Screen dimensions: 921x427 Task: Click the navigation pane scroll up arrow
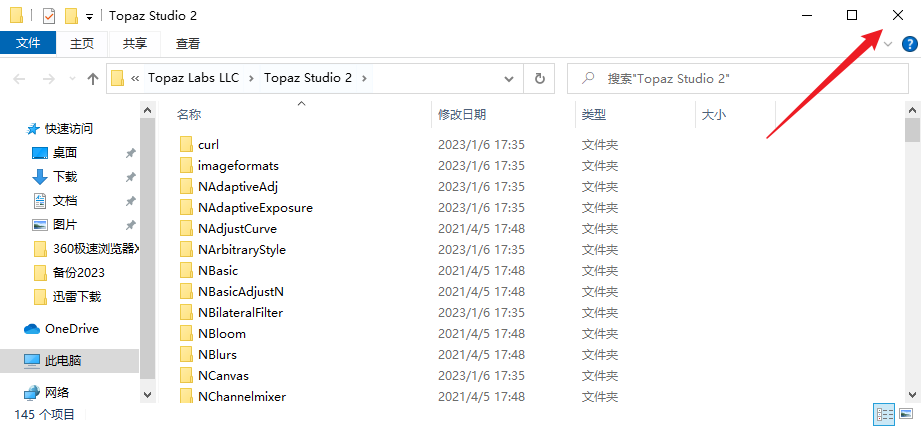pyautogui.click(x=147, y=110)
